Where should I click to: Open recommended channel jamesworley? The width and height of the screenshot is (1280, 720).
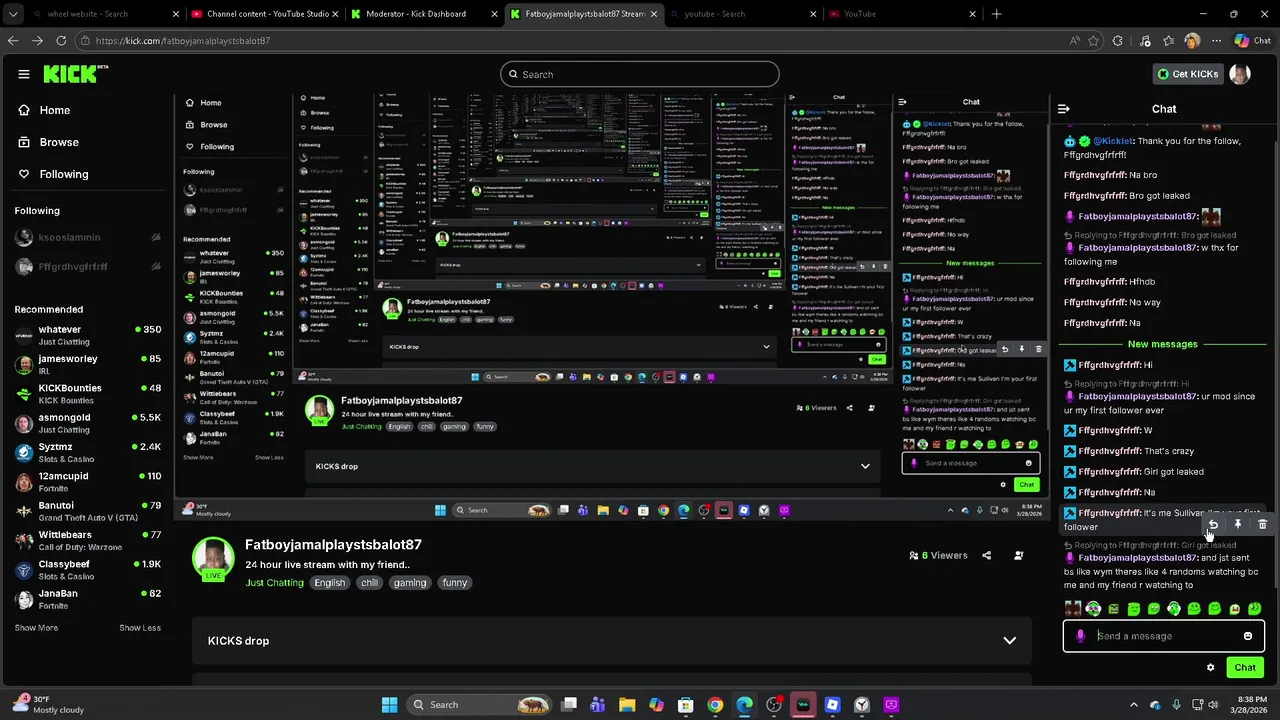[88, 364]
